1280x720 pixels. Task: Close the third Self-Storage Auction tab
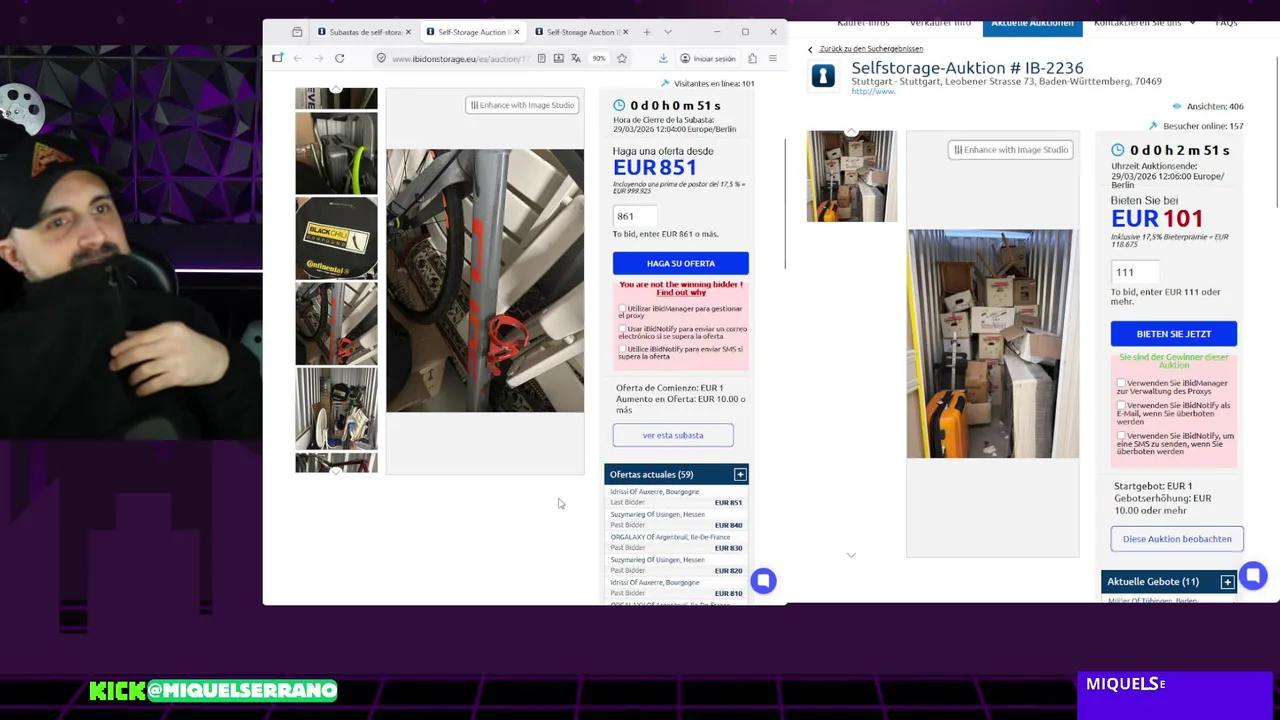[x=626, y=32]
